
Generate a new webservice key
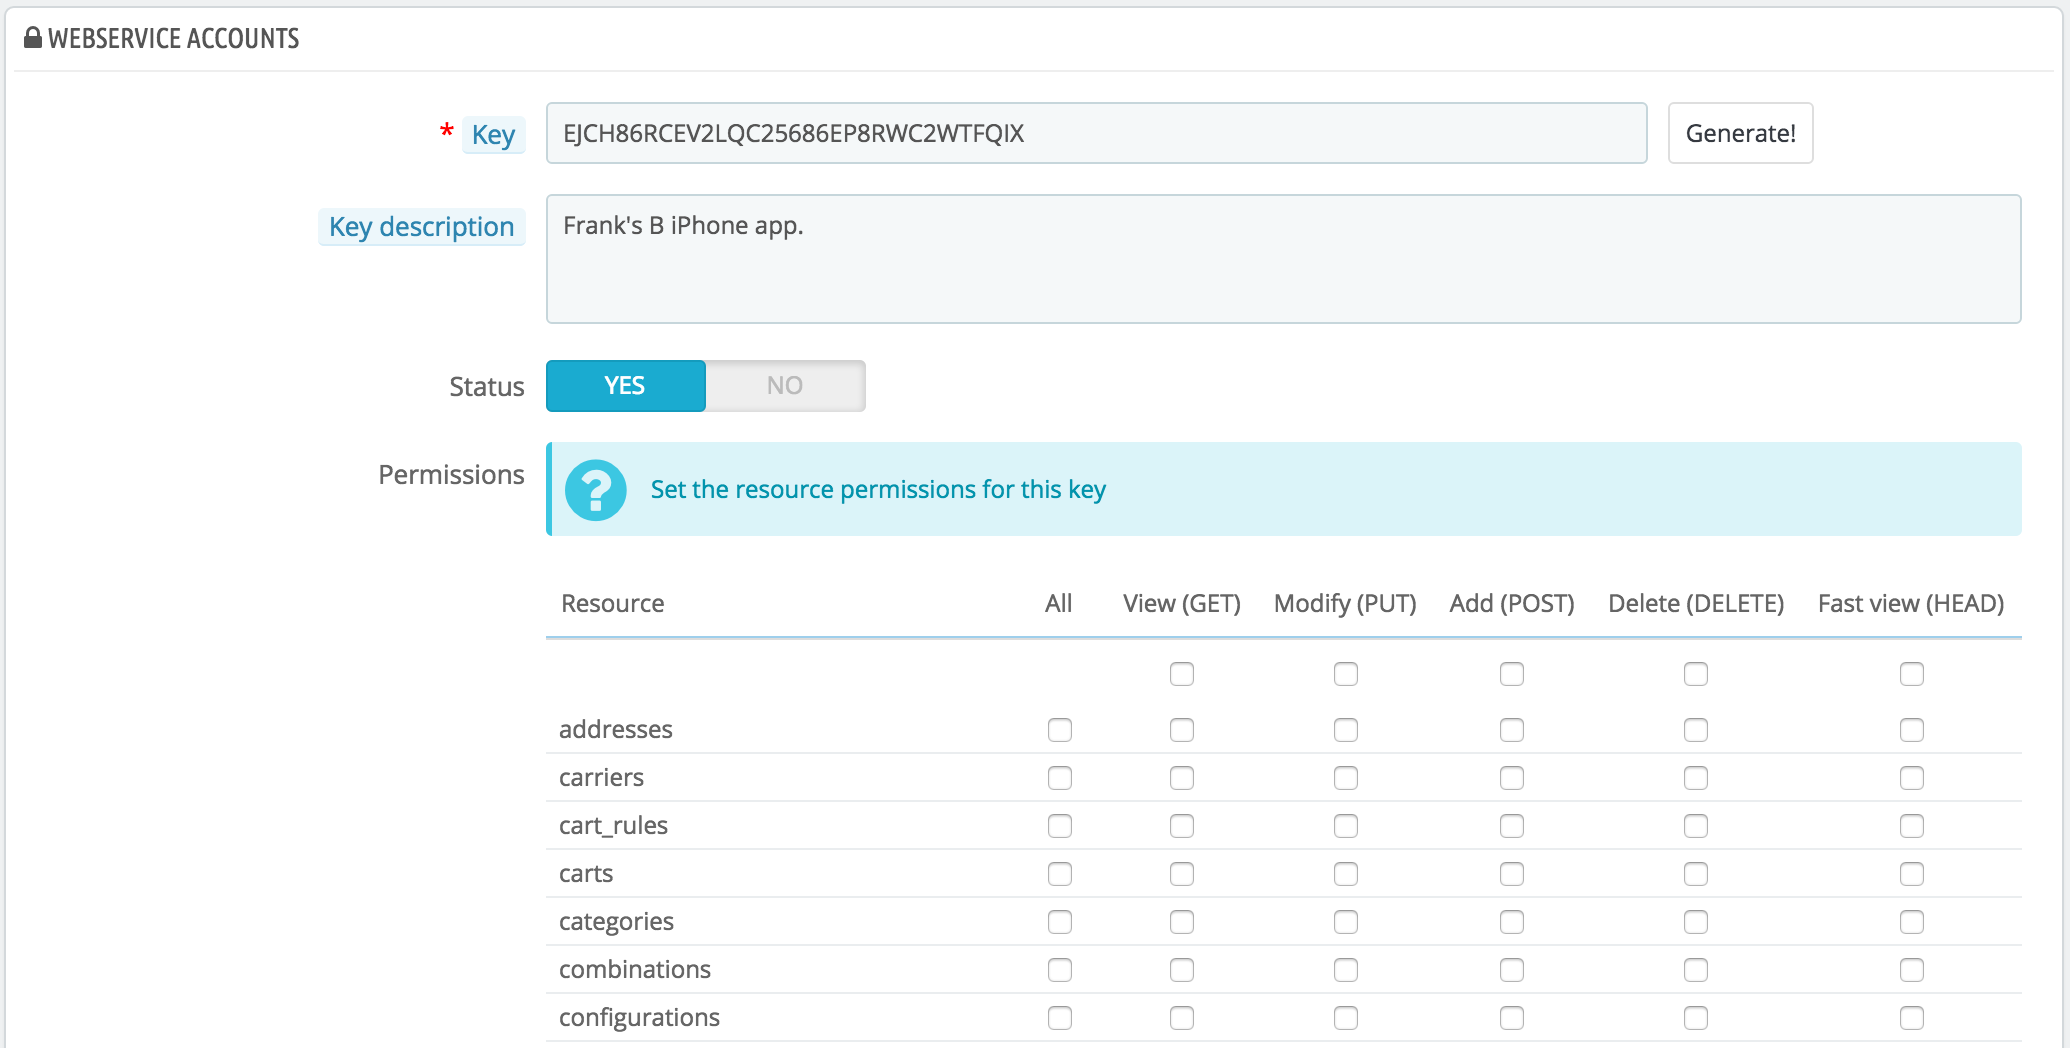[1740, 133]
